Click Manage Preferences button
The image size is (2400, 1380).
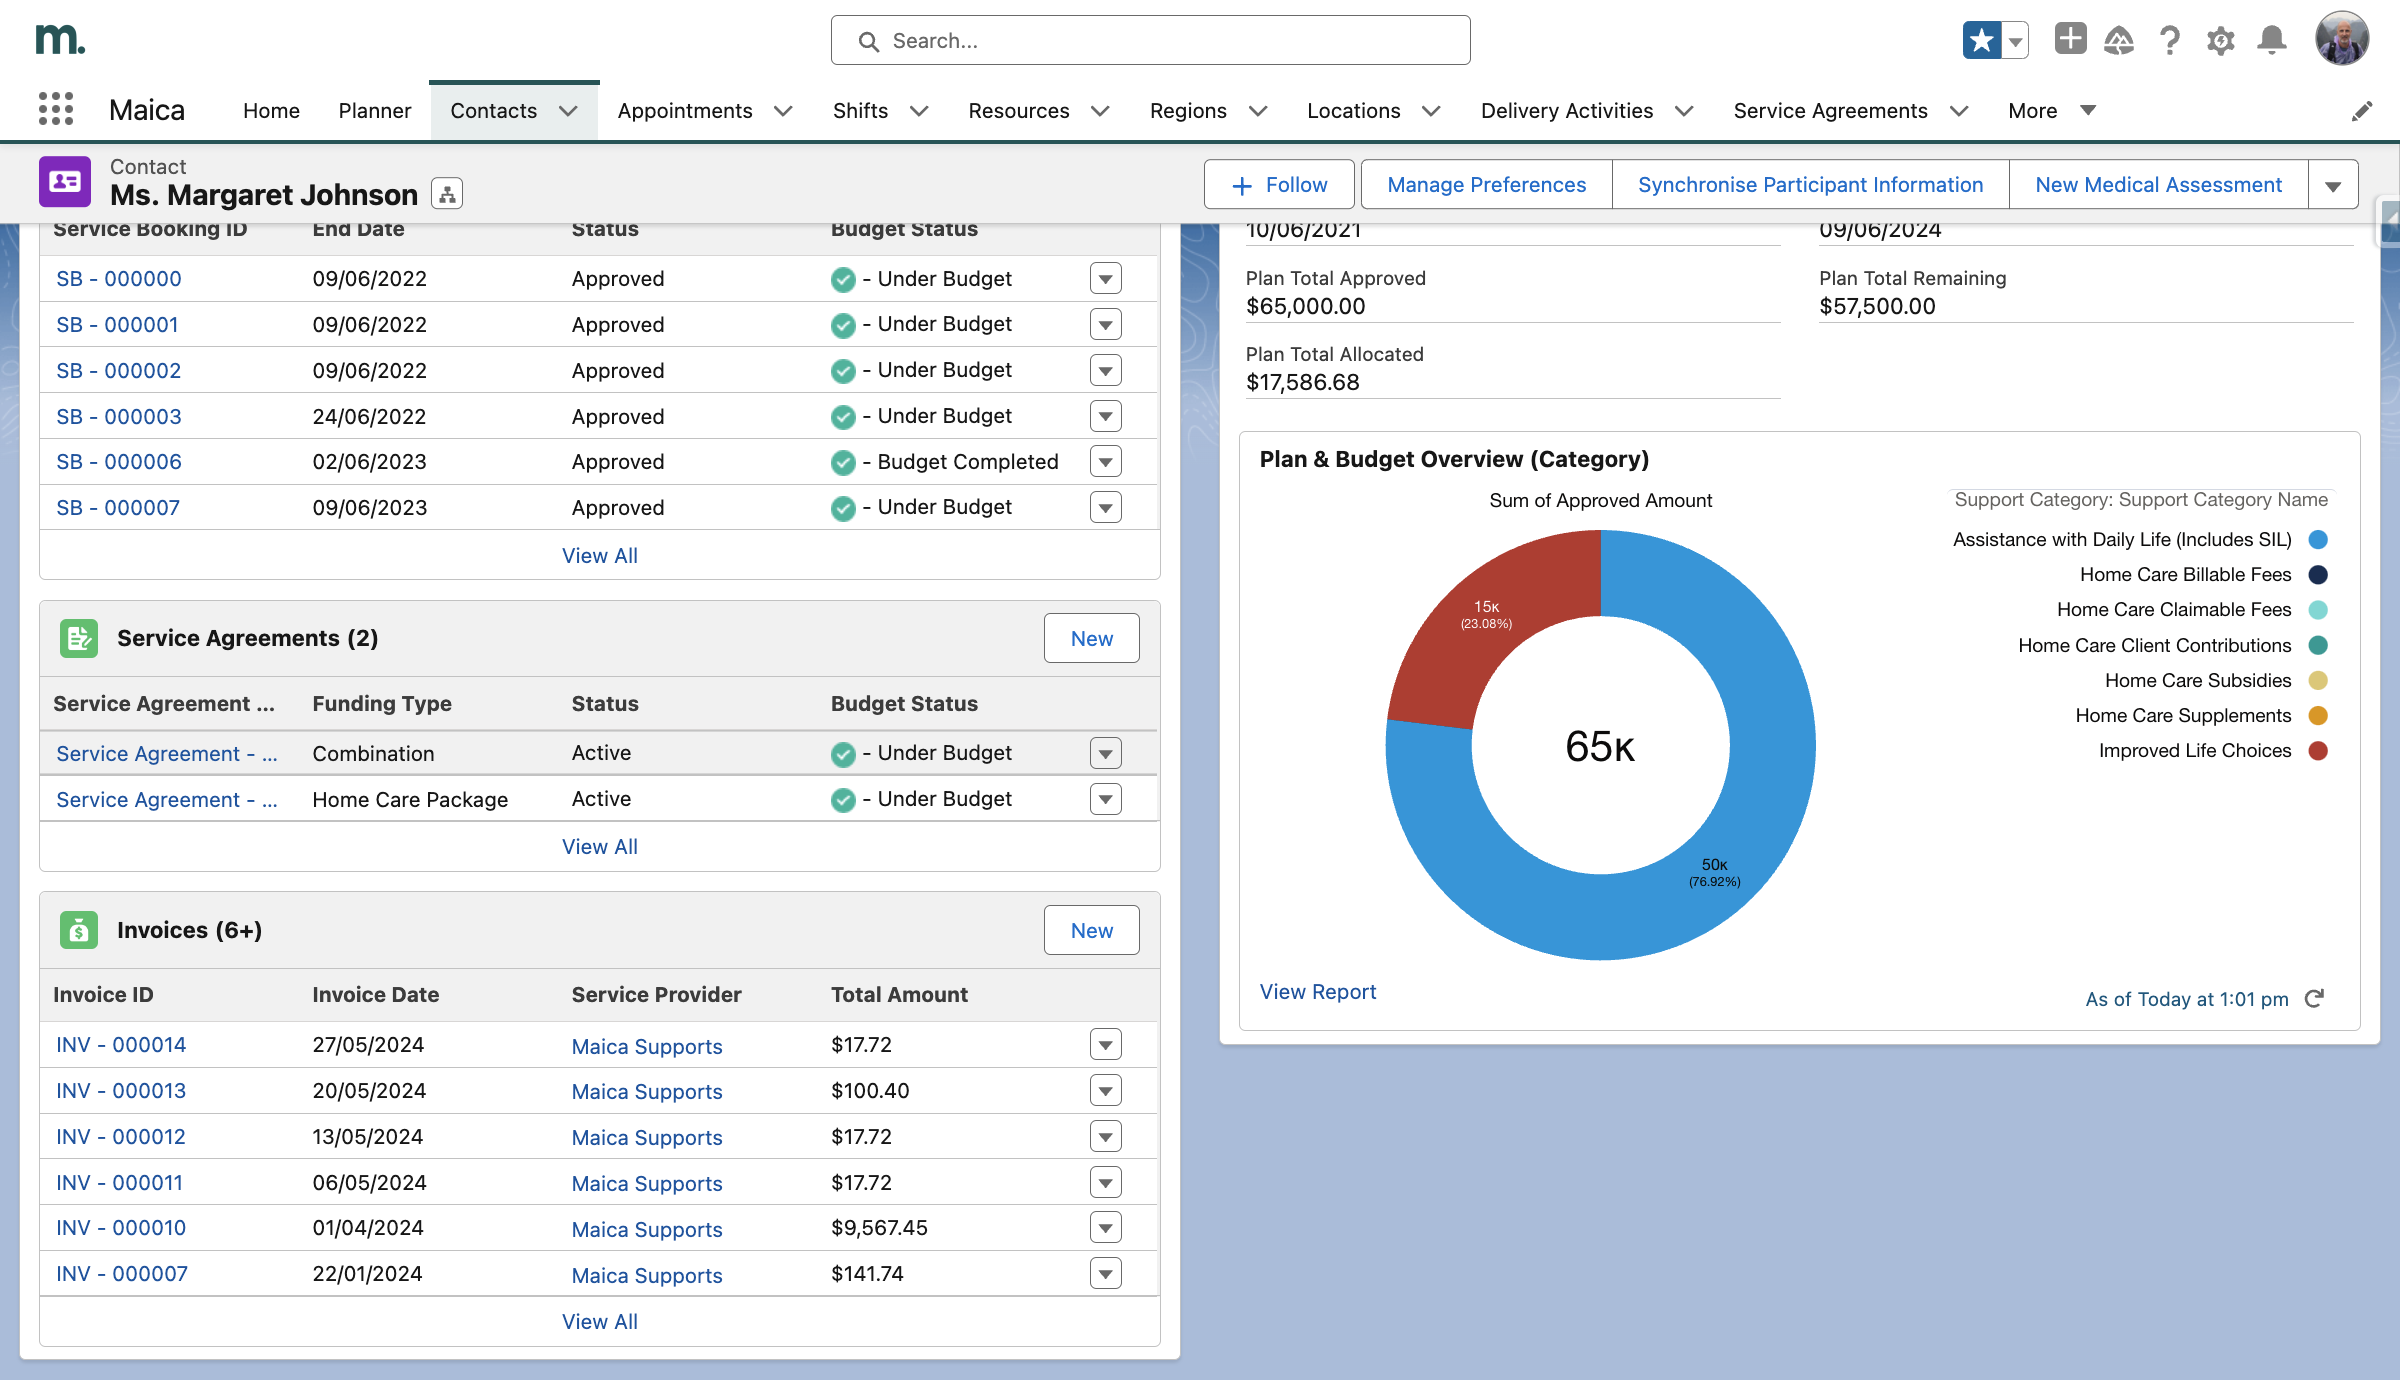(1486, 185)
